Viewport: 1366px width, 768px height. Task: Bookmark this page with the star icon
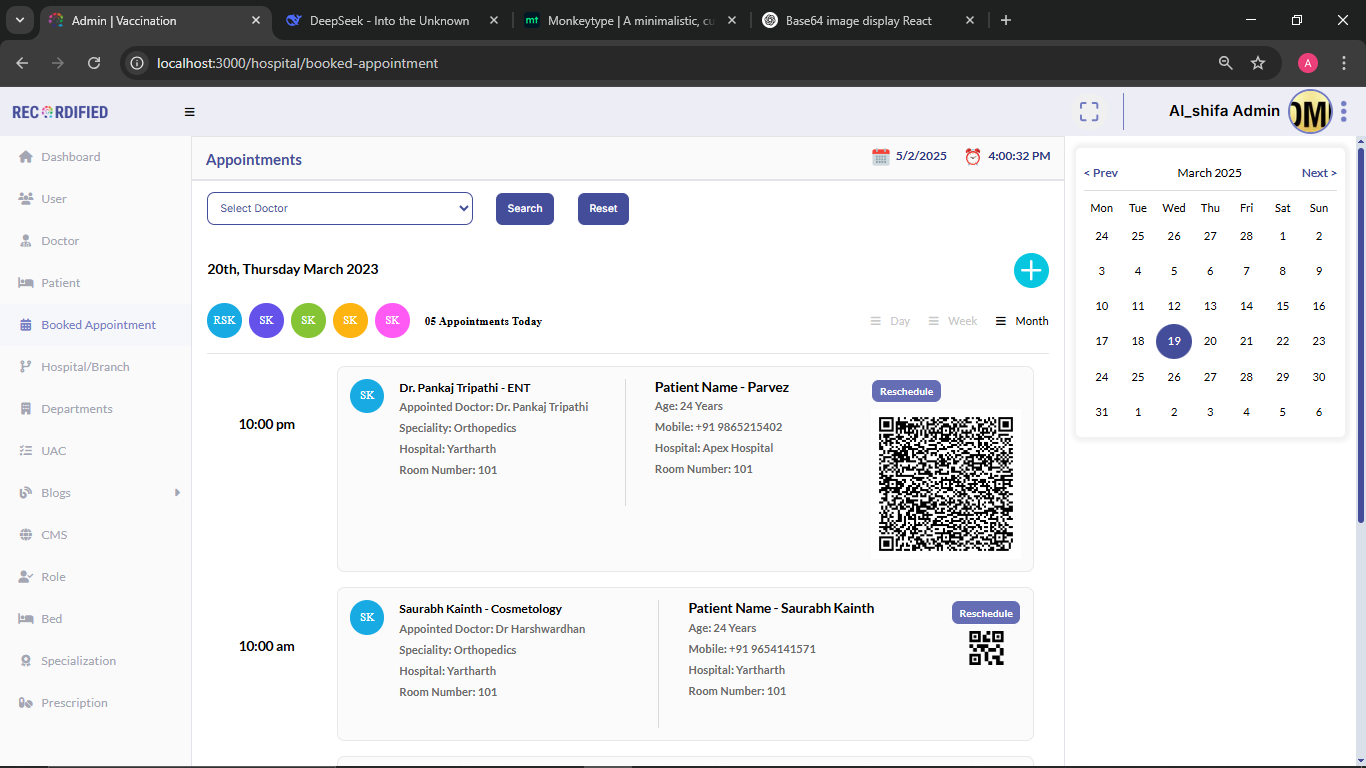pyautogui.click(x=1258, y=63)
